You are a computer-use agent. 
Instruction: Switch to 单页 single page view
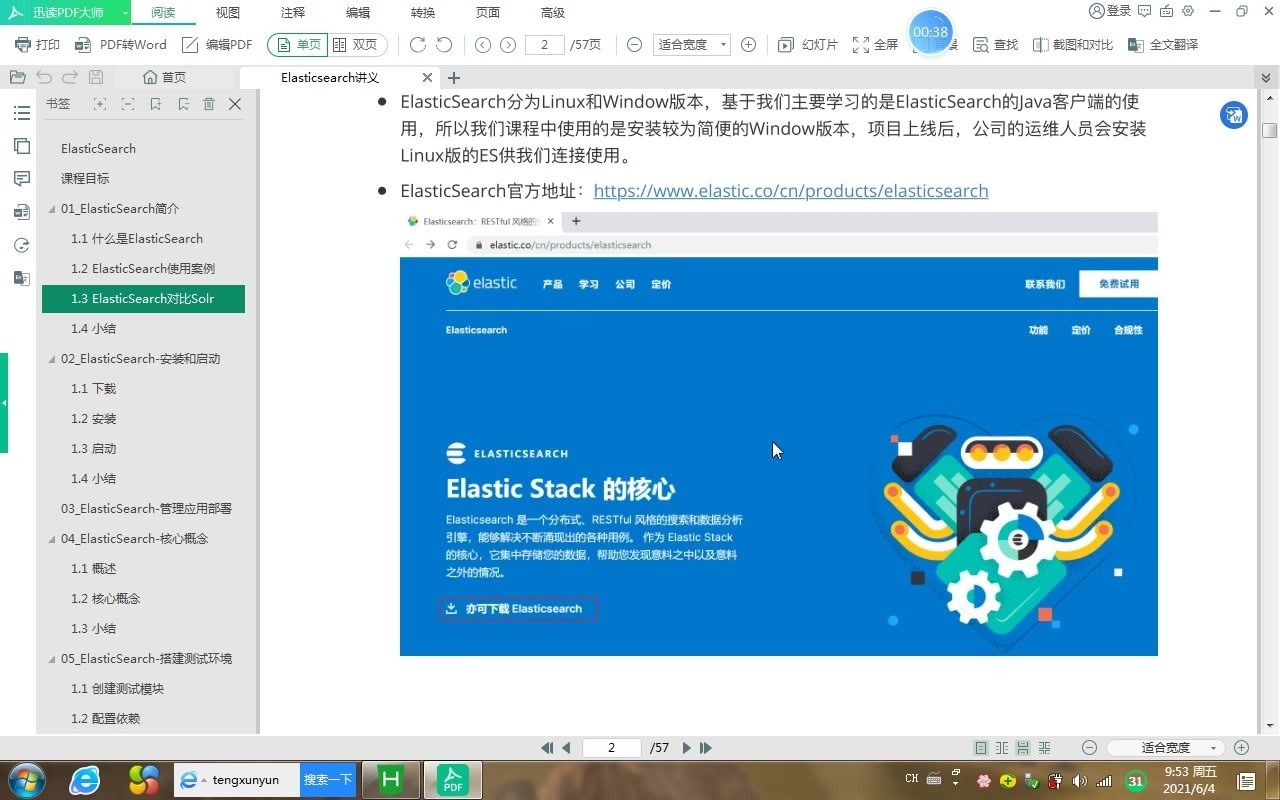pos(297,45)
